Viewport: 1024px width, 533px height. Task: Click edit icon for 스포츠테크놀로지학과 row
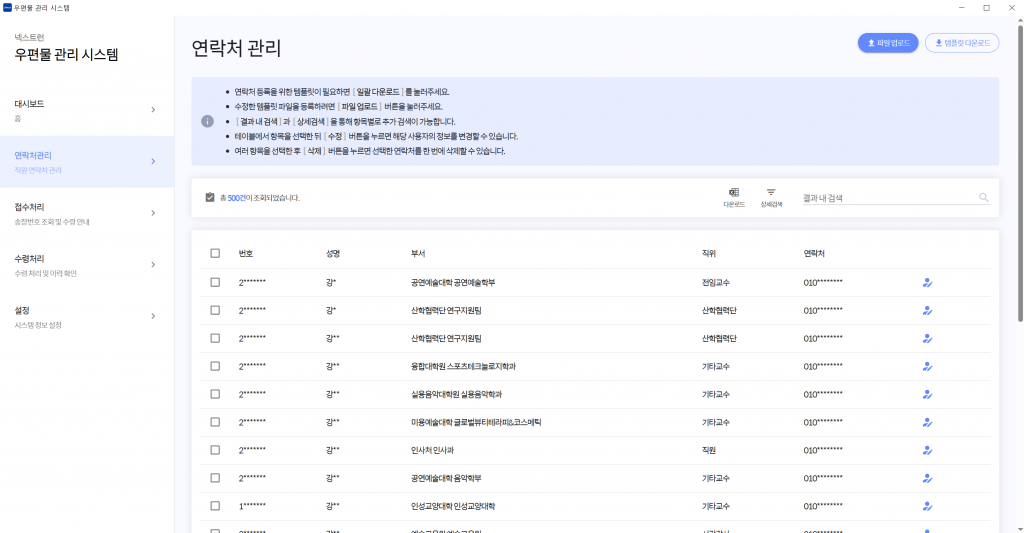[x=927, y=367]
